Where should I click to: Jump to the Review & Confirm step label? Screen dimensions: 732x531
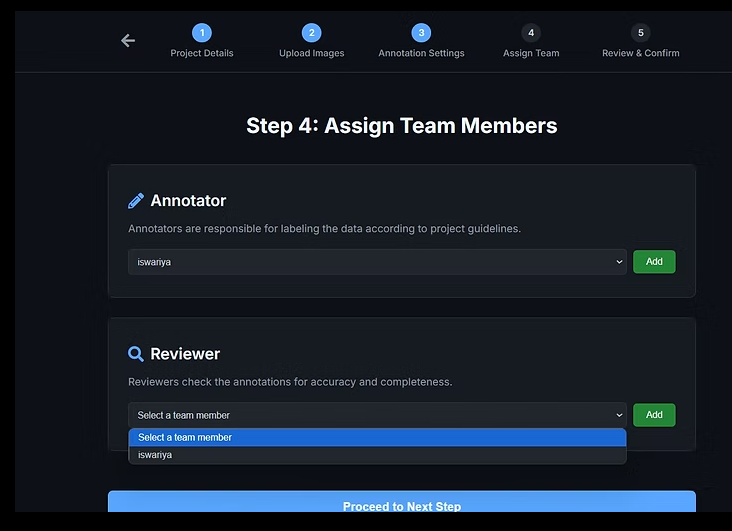click(x=640, y=53)
